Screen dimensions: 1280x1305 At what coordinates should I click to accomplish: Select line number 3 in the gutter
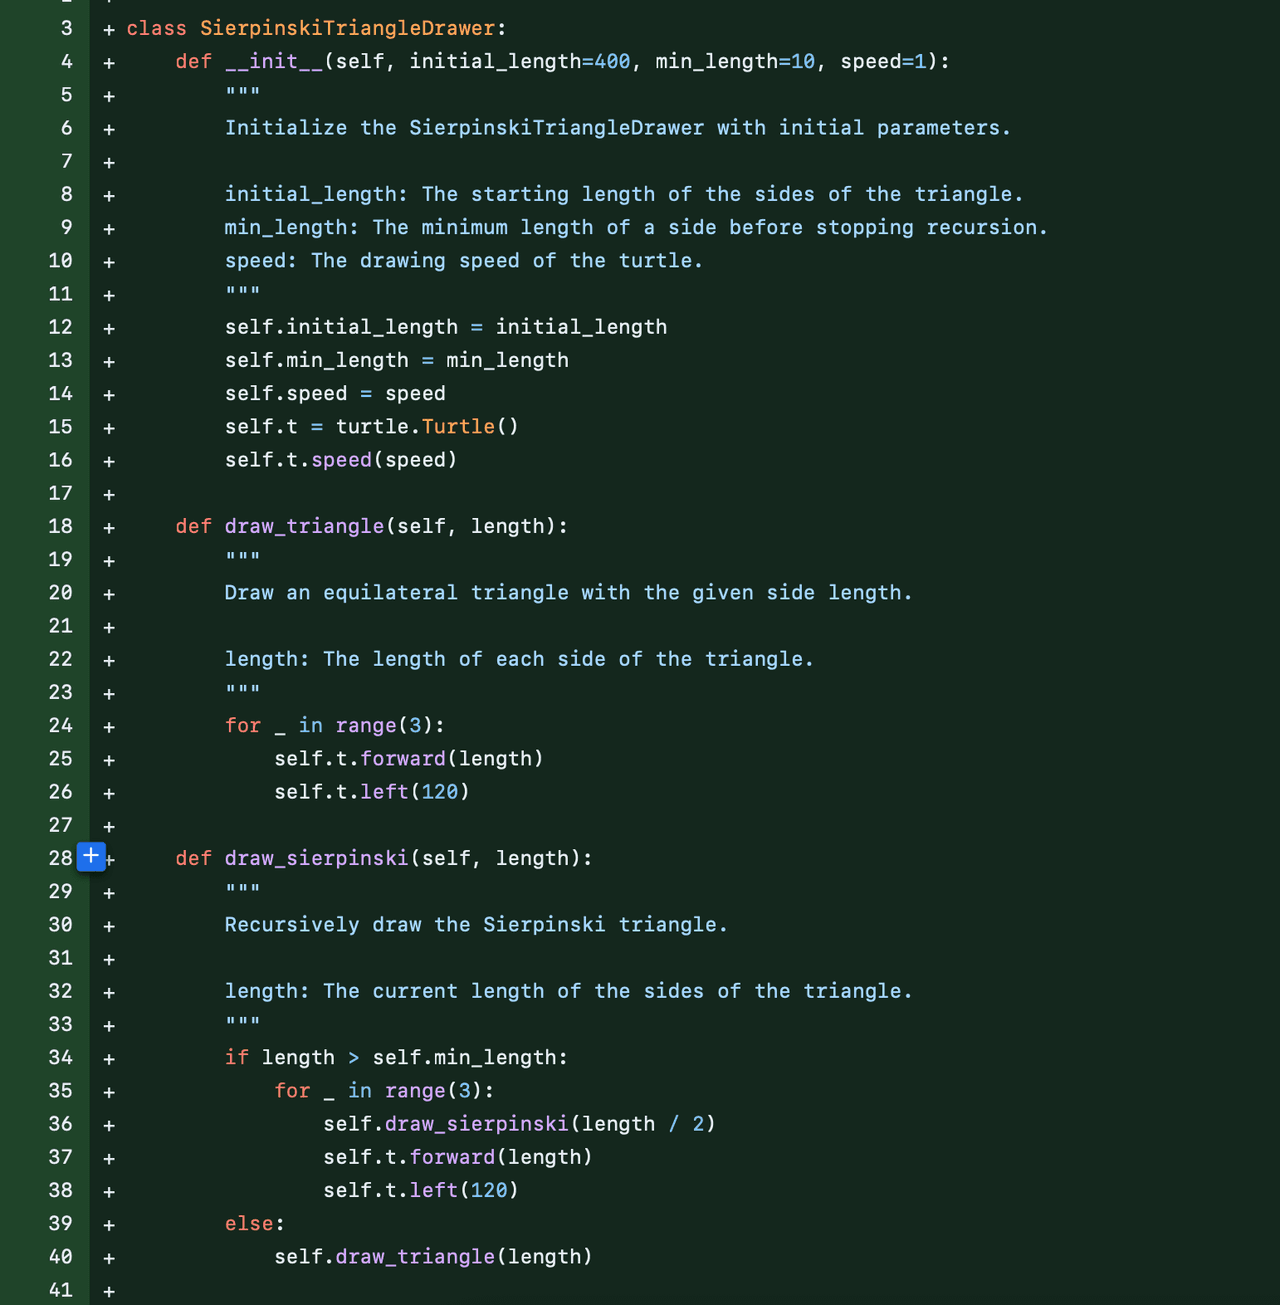pyautogui.click(x=67, y=28)
